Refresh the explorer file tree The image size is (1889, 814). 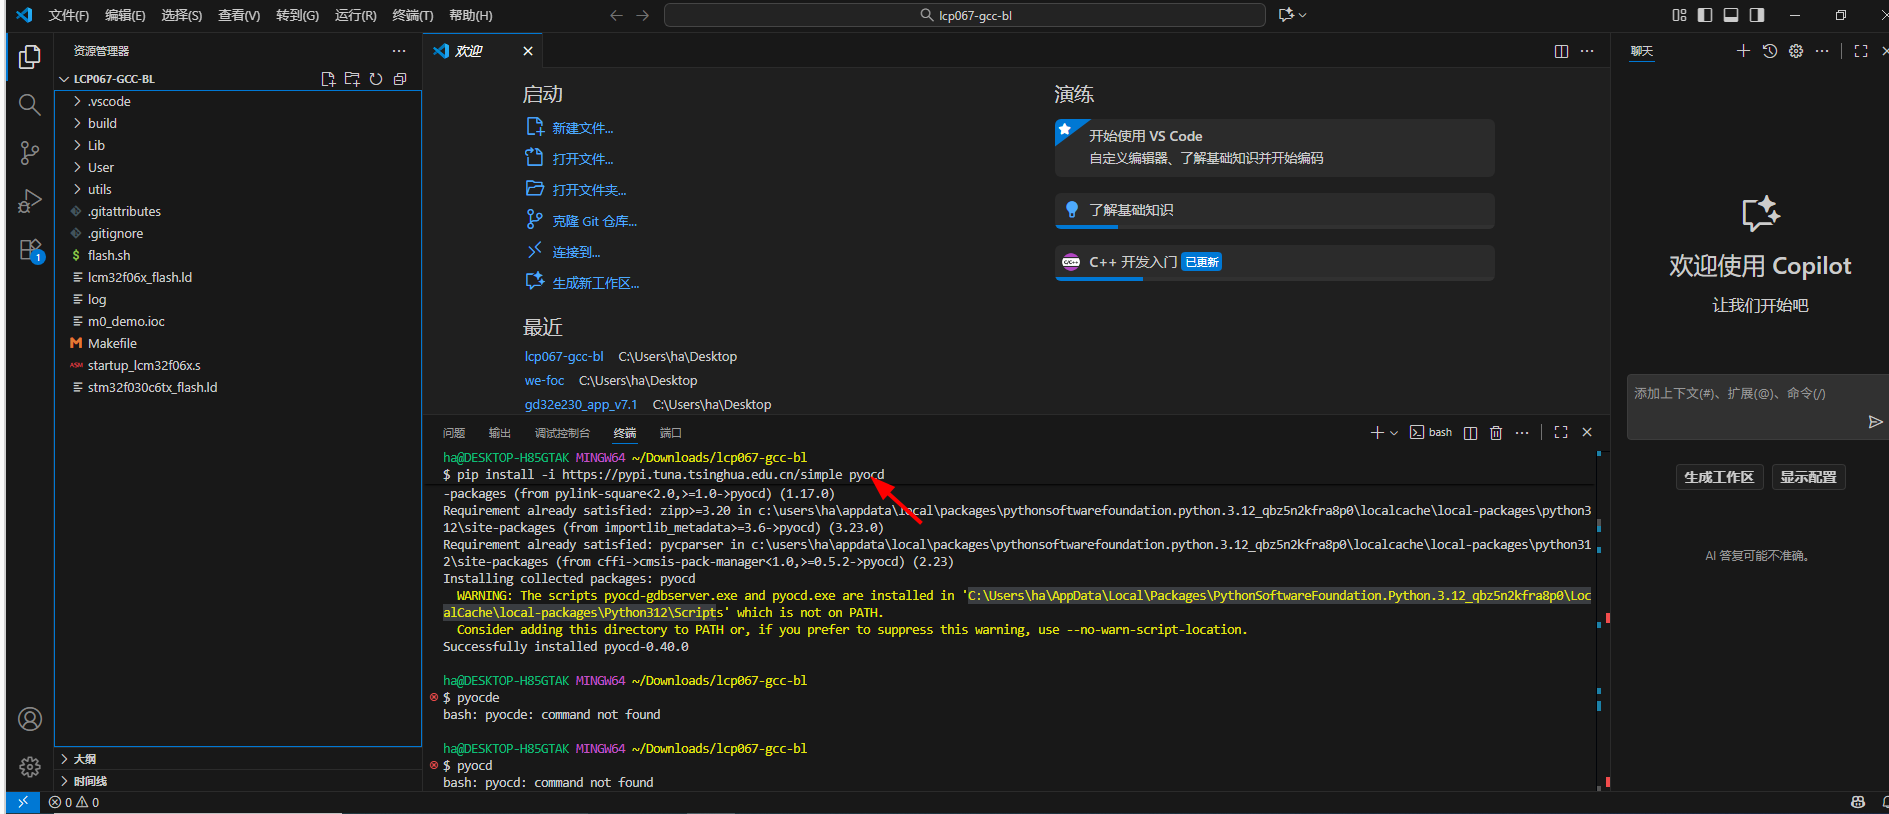pyautogui.click(x=376, y=79)
